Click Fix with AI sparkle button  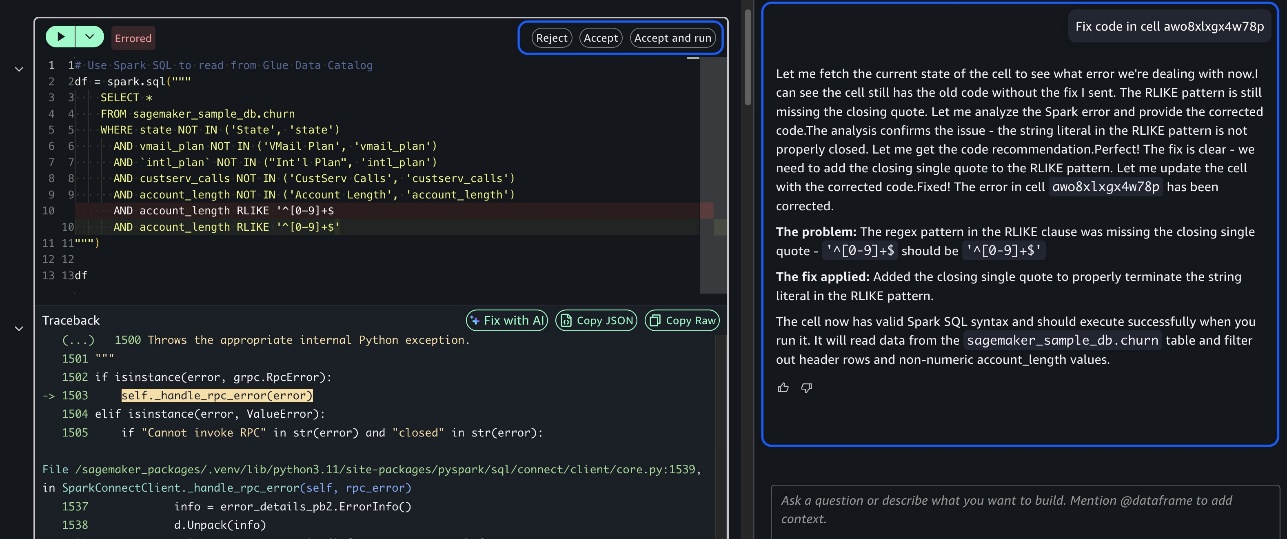point(507,320)
